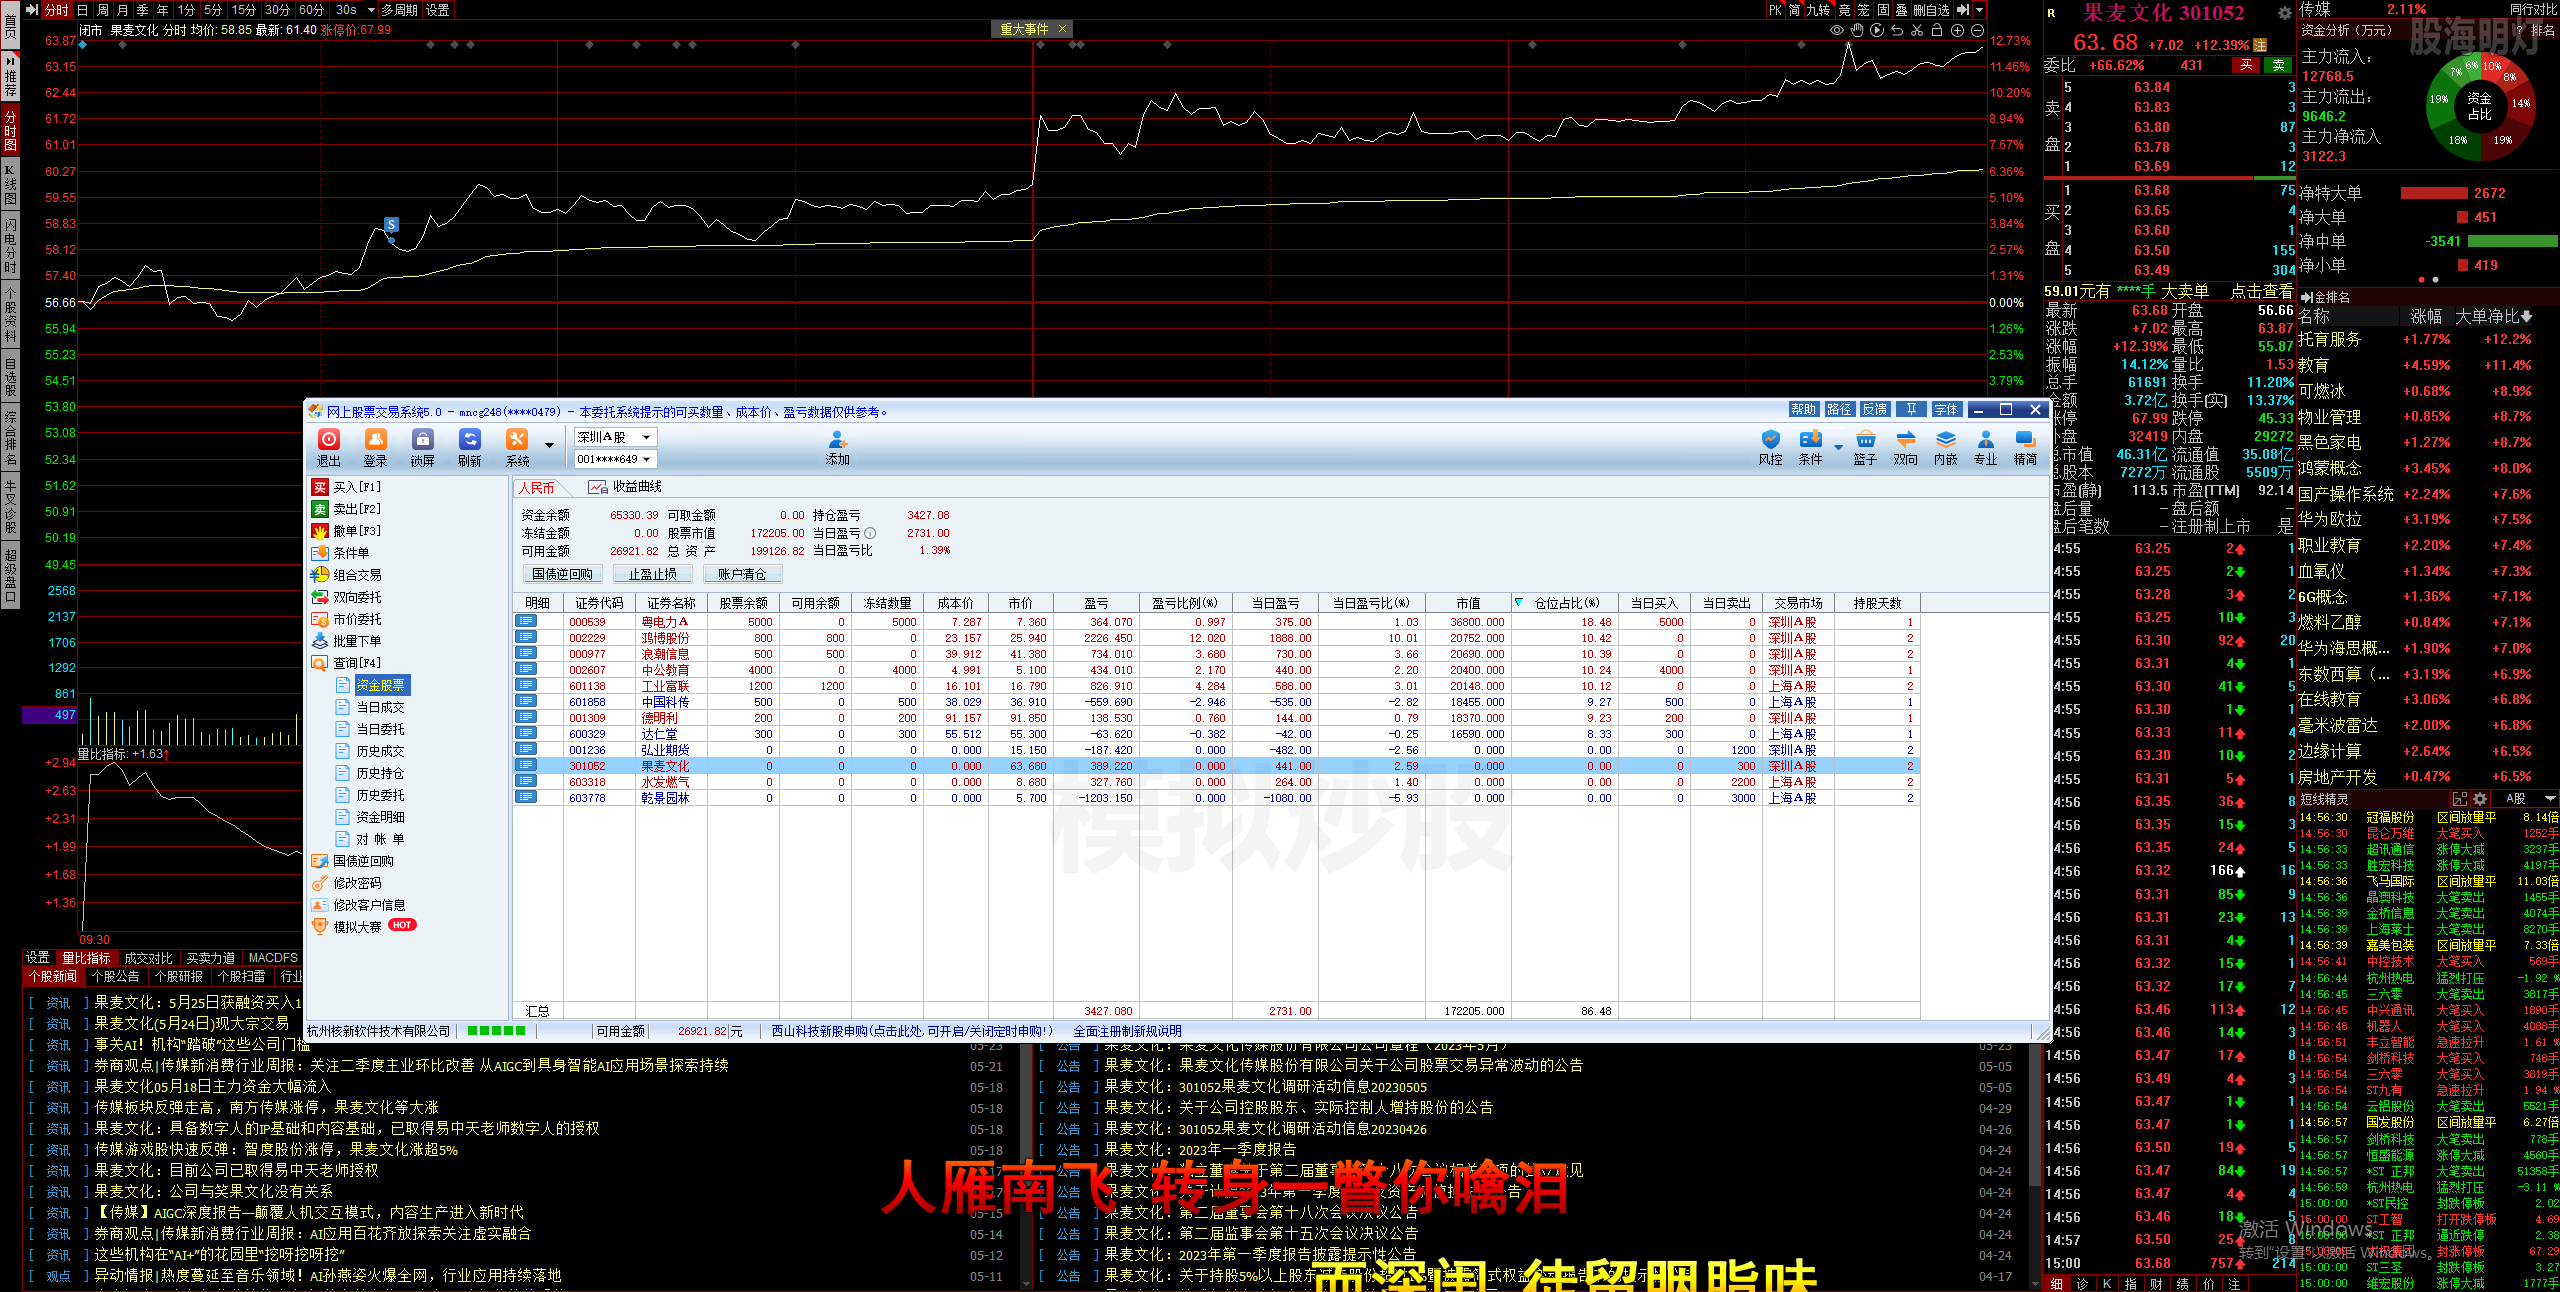Viewport: 2560px width, 1292px height.
Task: Open 买入[F1] in trading sidebar
Action: click(x=346, y=487)
